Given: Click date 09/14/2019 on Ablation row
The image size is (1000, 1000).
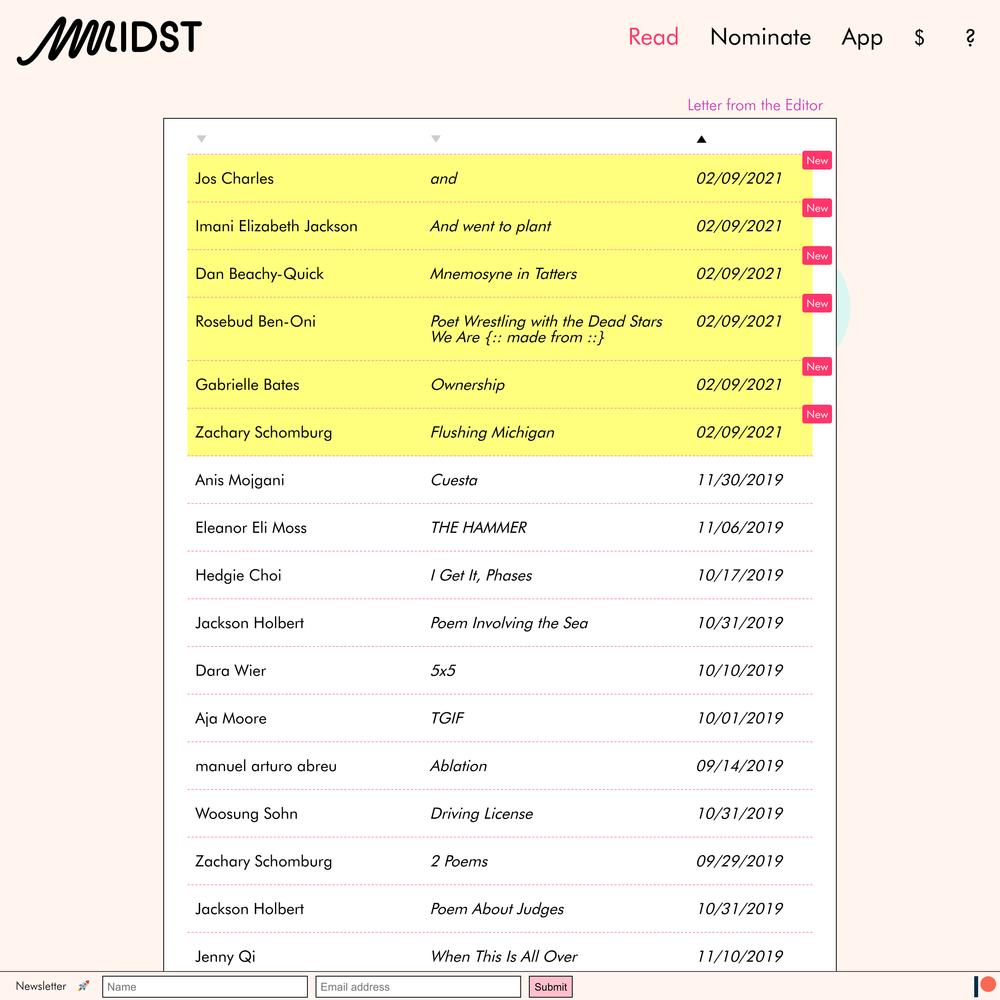Looking at the screenshot, I should tap(740, 766).
